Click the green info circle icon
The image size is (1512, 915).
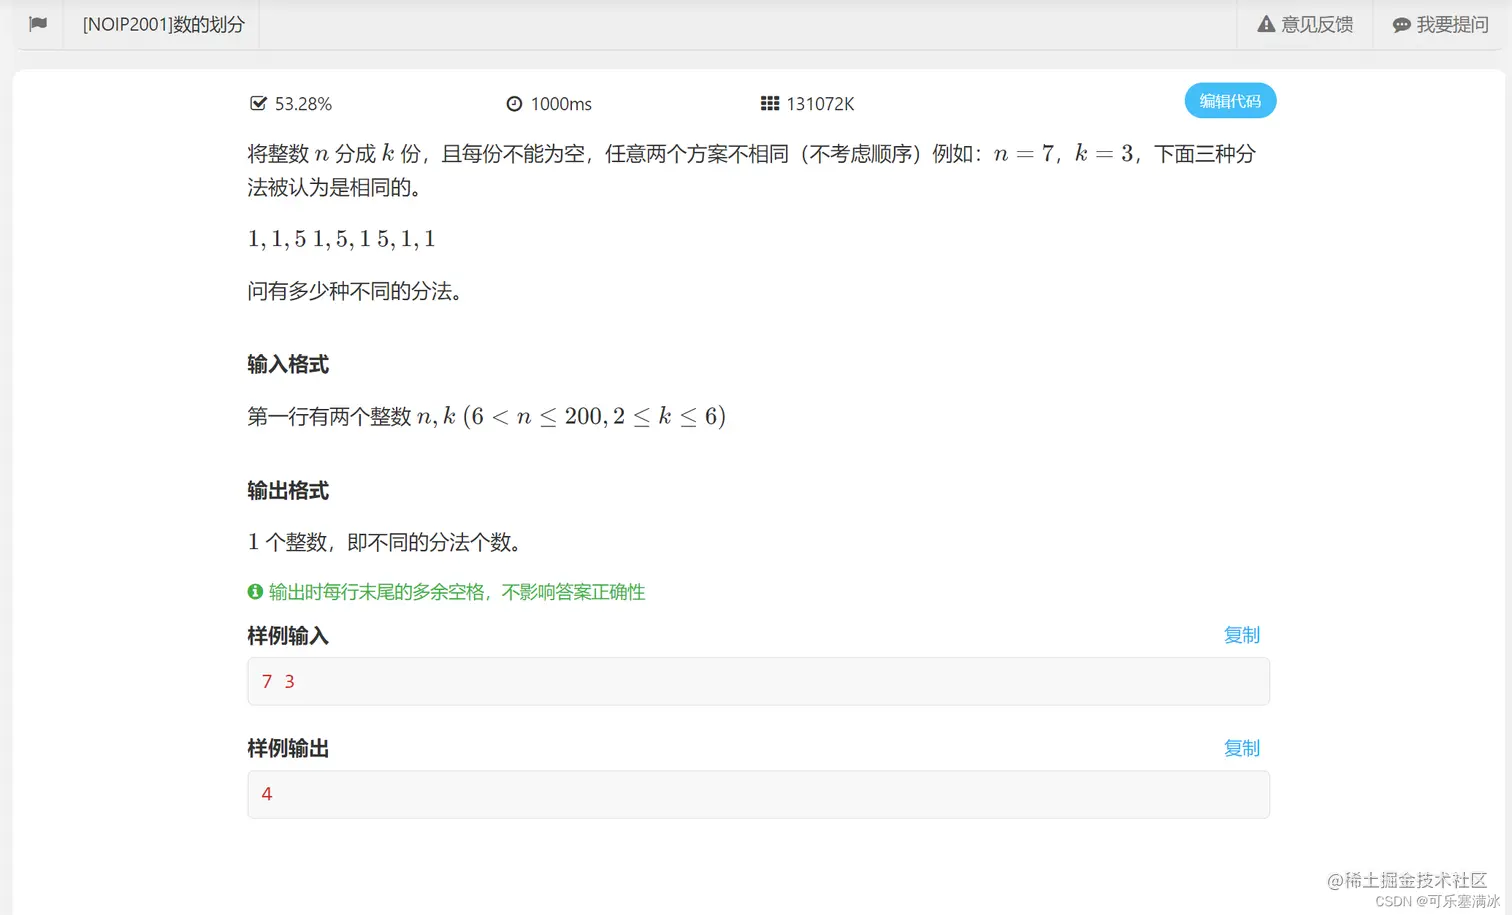click(x=255, y=592)
